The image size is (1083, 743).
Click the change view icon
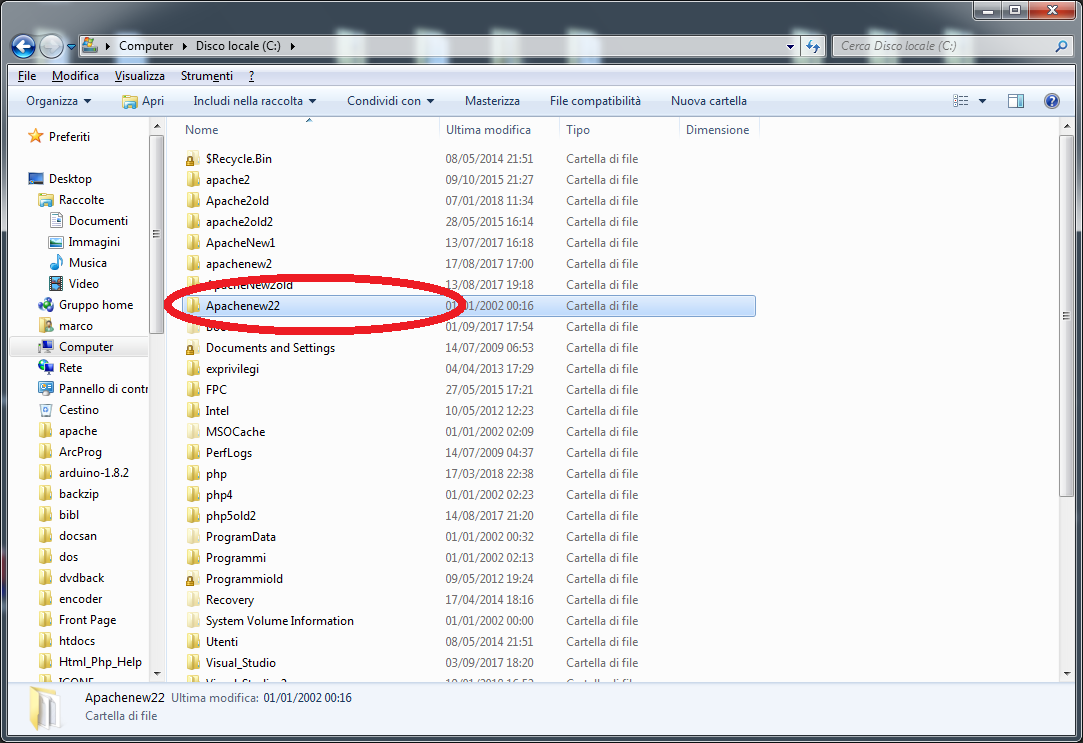point(961,101)
